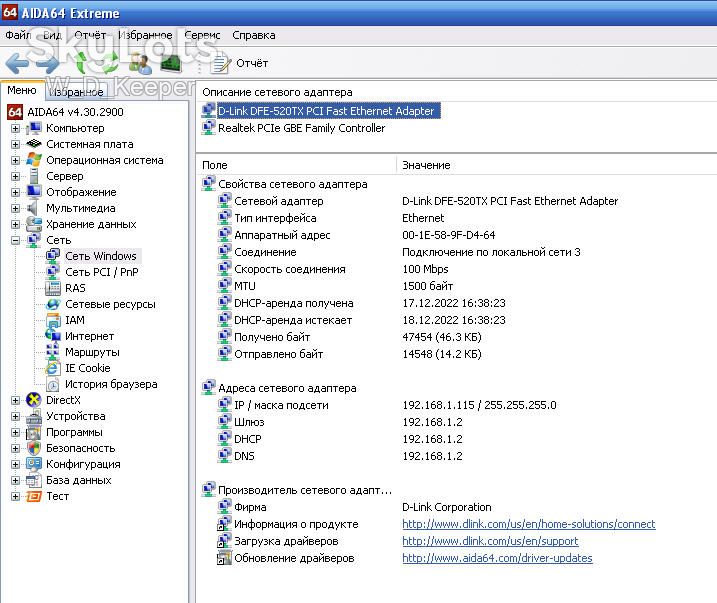The image size is (717, 603).
Task: Open История браузера item
Action: [x=111, y=384]
